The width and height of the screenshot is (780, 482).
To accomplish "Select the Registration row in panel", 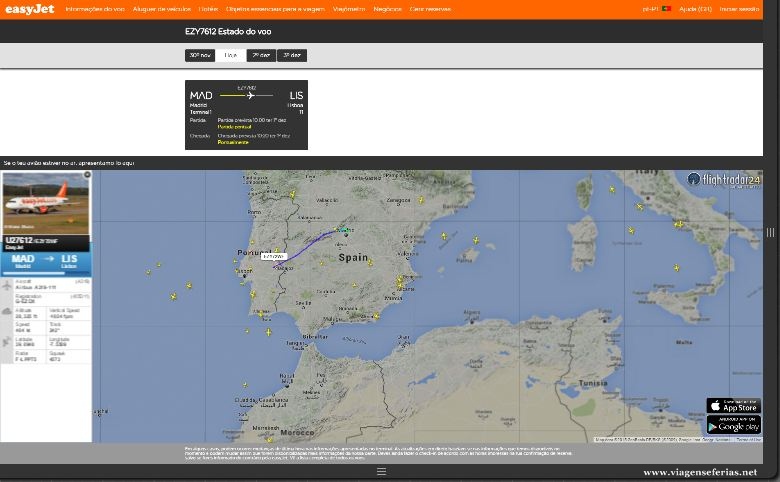I will tap(52, 298).
